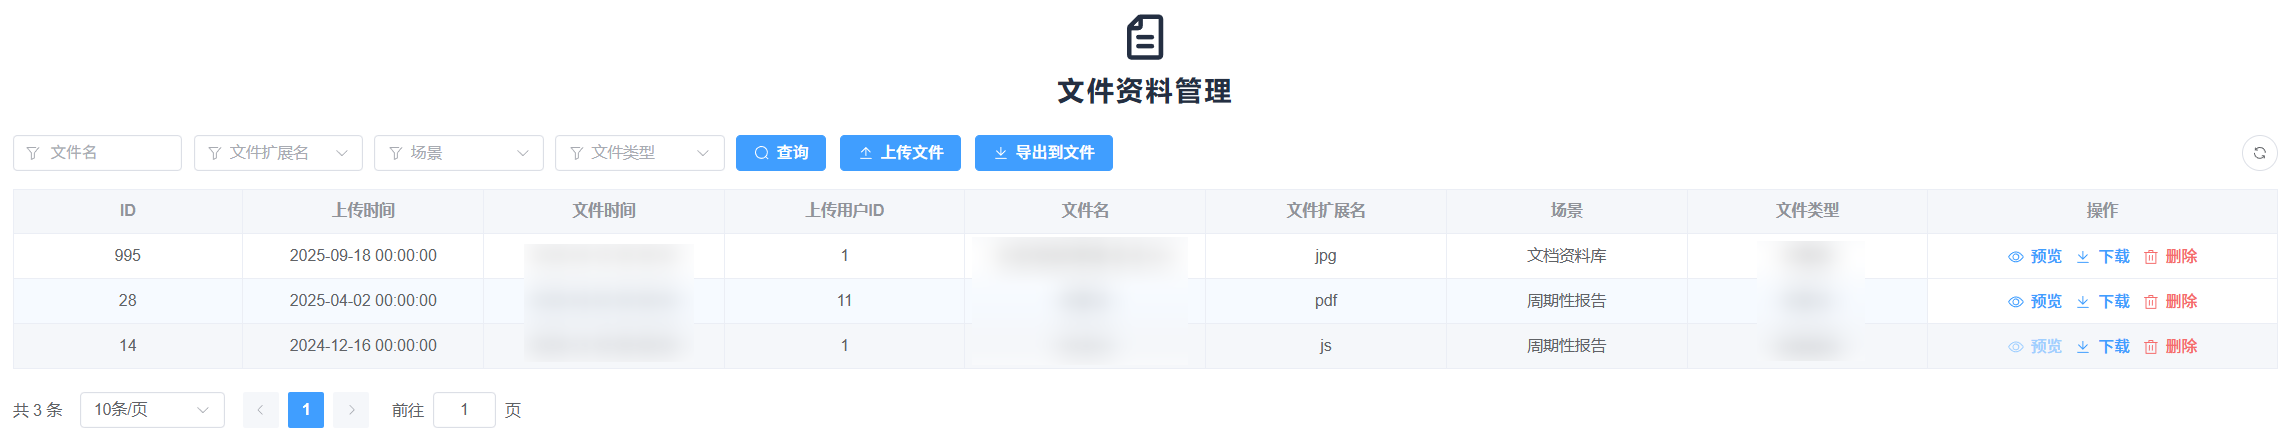Delete the file with ID 14
Screen dimensions: 2294x436
pos(2171,347)
